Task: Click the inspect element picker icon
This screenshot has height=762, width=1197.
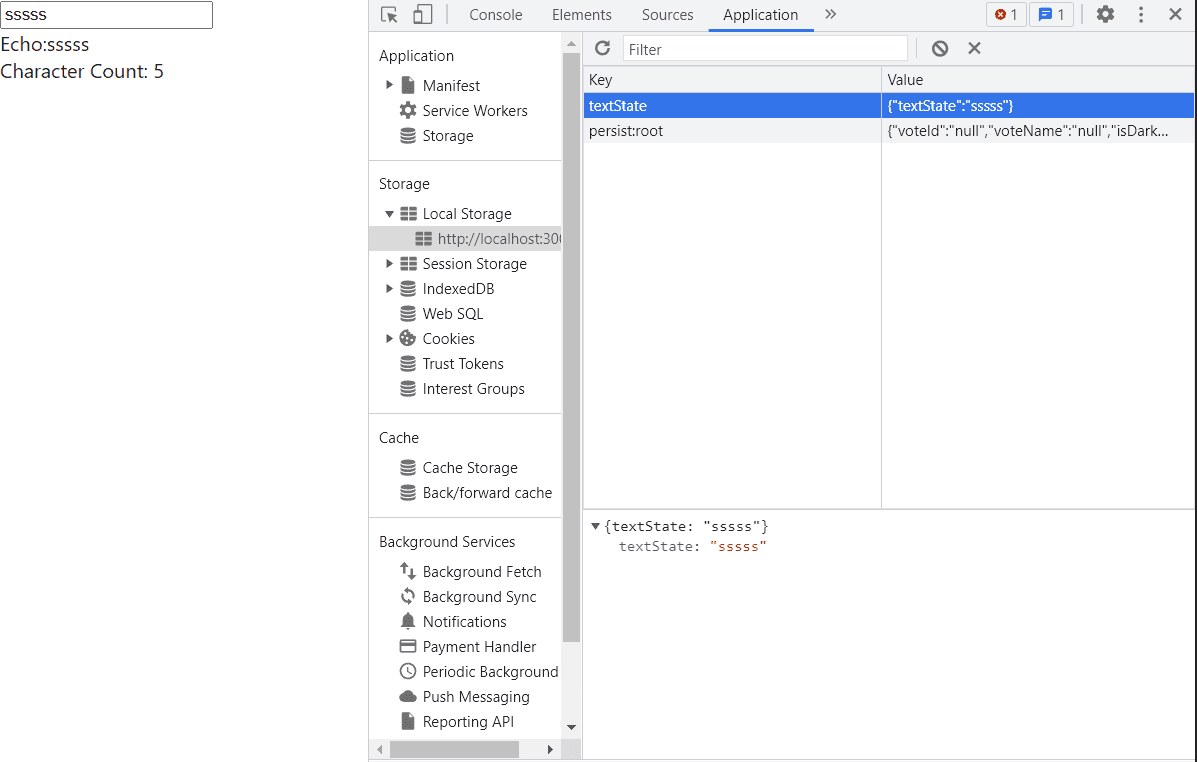Action: tap(390, 15)
